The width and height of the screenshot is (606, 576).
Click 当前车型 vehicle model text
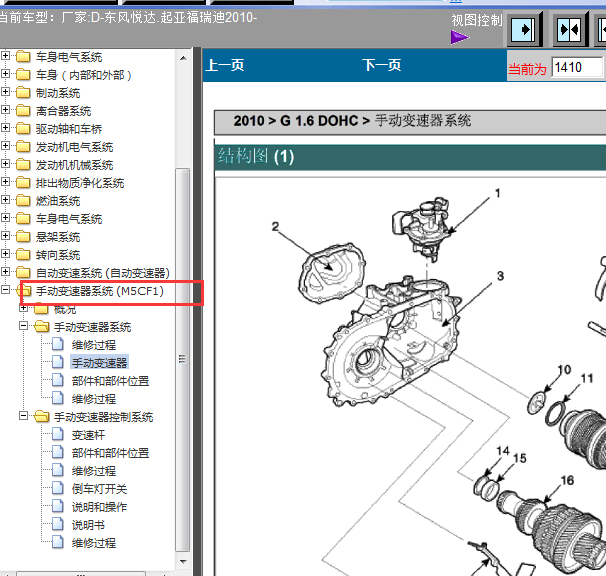pyautogui.click(x=128, y=18)
